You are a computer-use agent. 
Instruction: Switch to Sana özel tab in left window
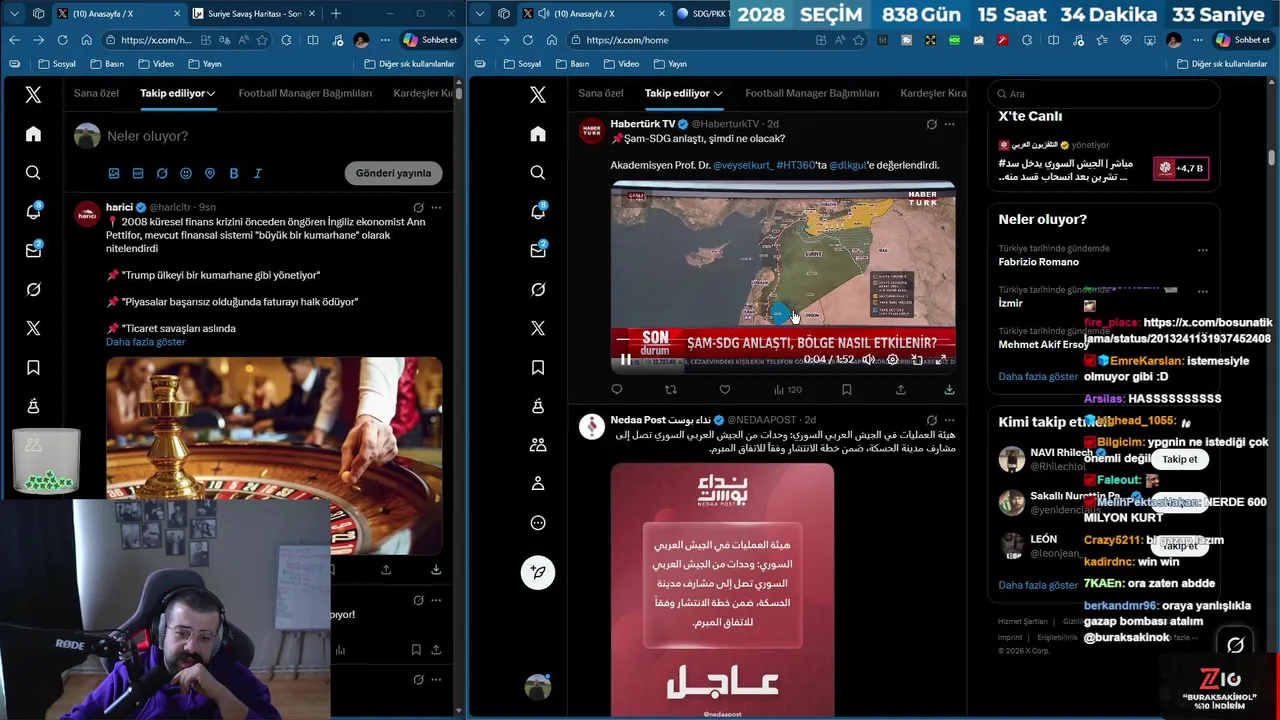point(96,93)
